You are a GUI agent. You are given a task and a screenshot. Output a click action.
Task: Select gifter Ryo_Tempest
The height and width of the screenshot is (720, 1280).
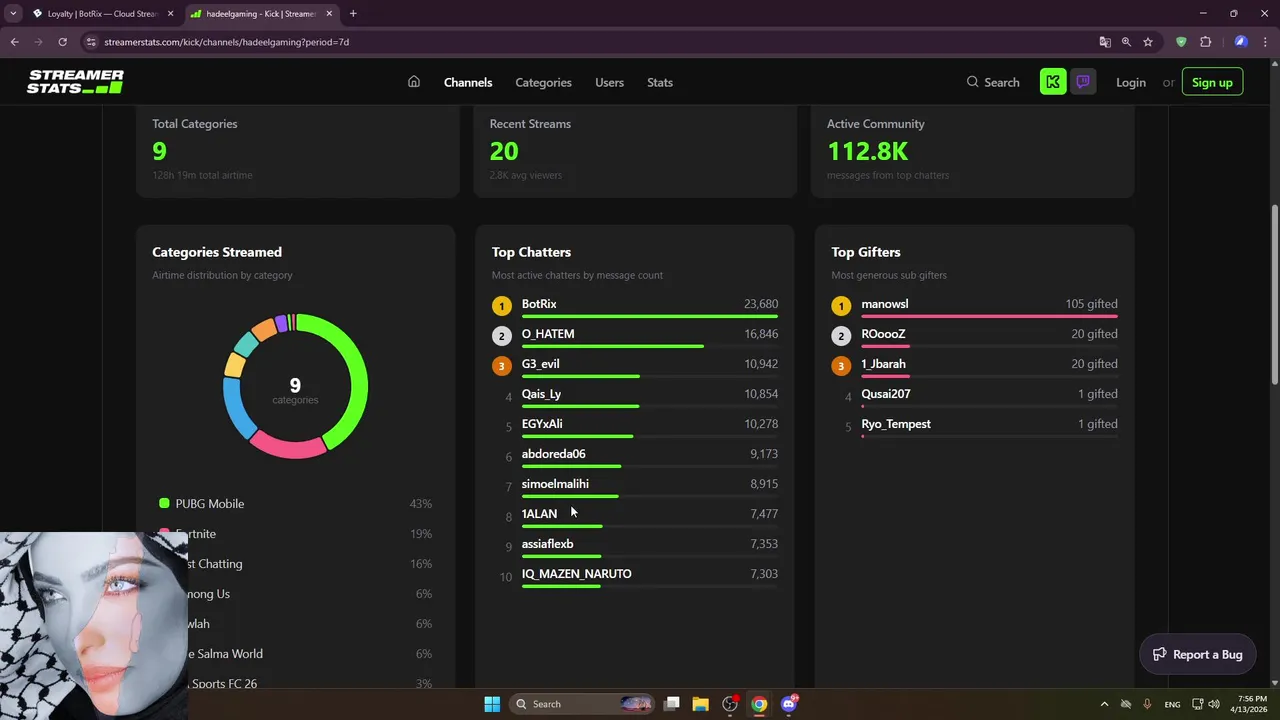[x=896, y=424]
